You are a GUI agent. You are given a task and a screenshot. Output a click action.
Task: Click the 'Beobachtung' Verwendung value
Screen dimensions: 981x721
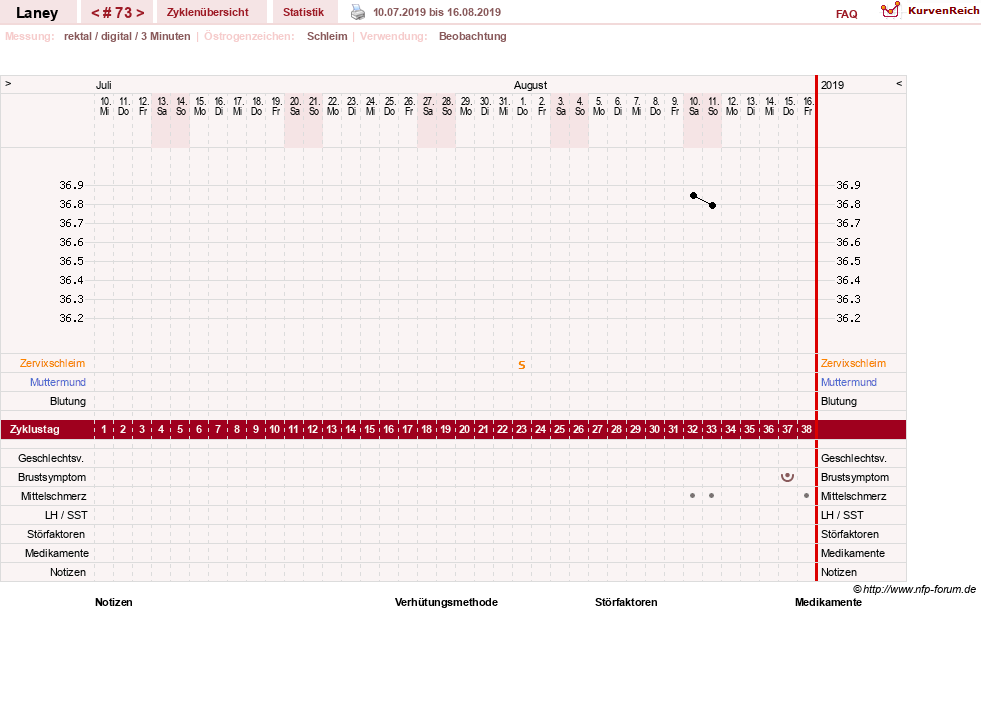(x=472, y=36)
